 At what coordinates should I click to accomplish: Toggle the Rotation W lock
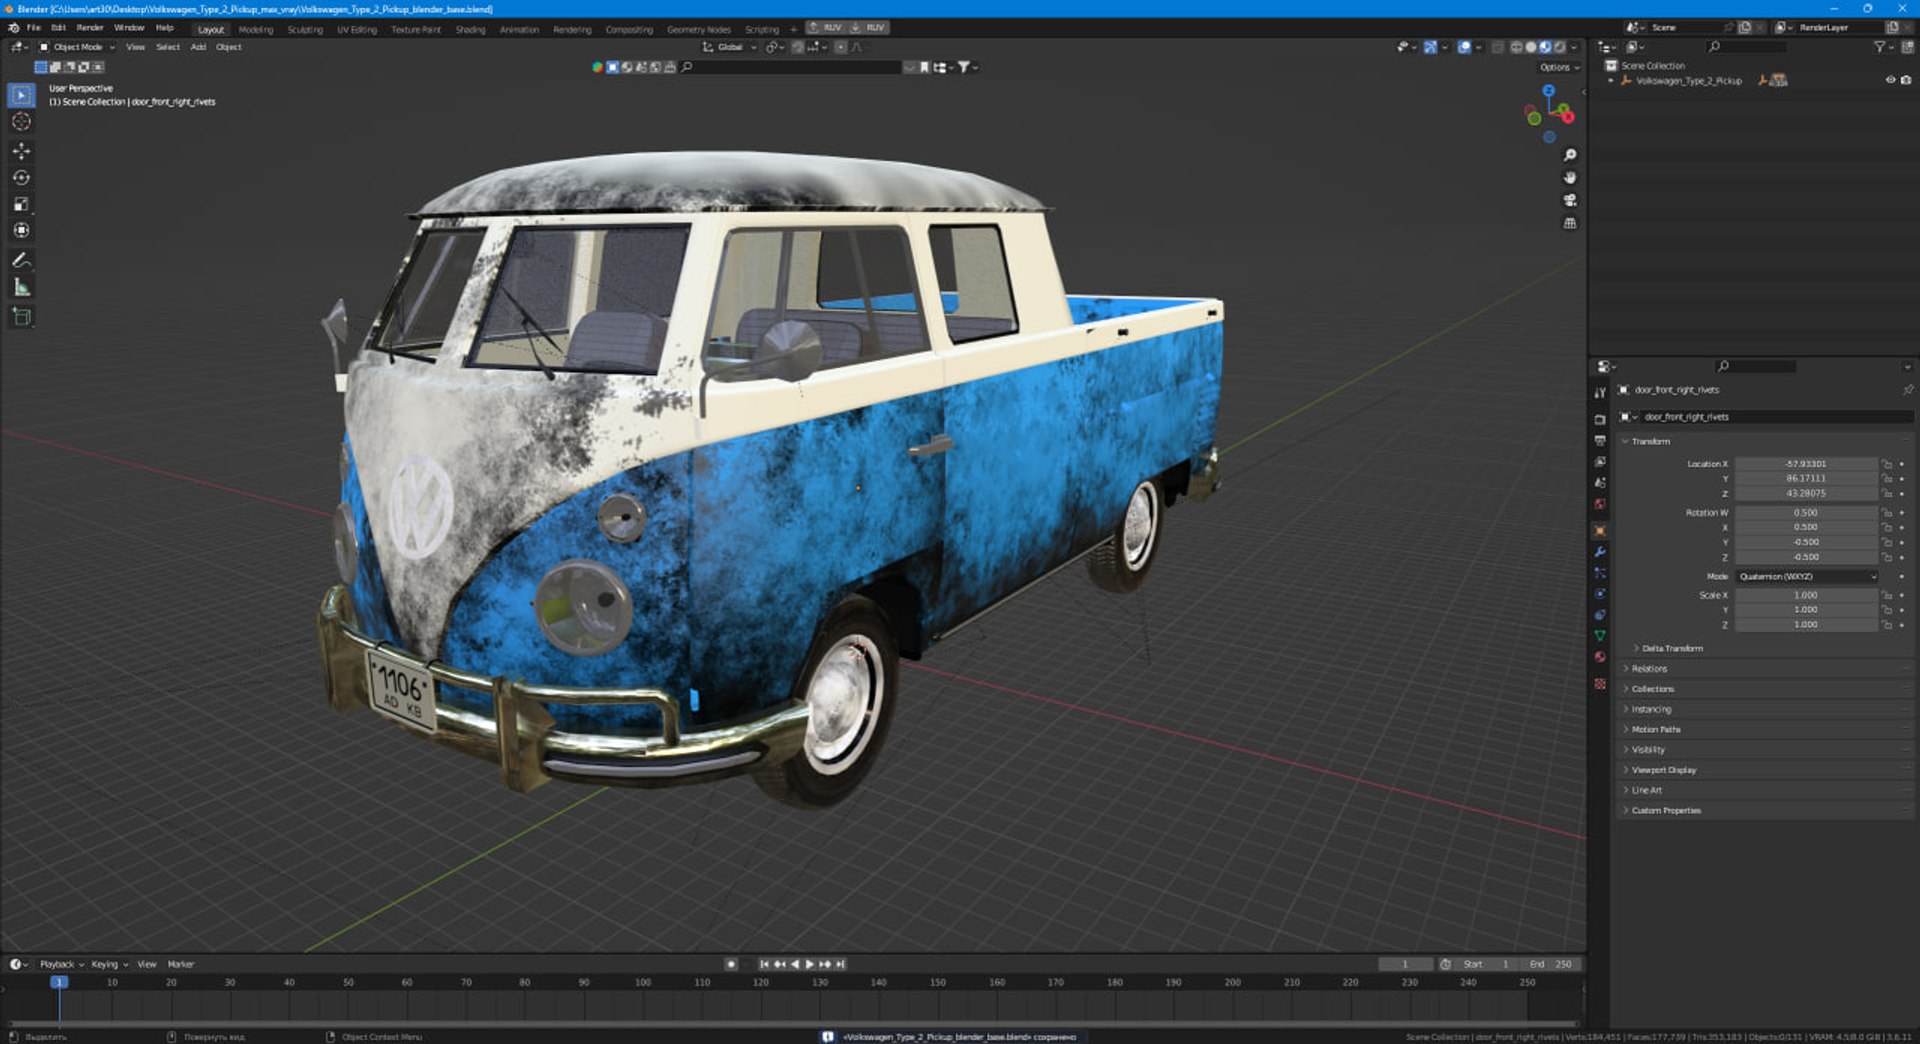pyautogui.click(x=1887, y=513)
